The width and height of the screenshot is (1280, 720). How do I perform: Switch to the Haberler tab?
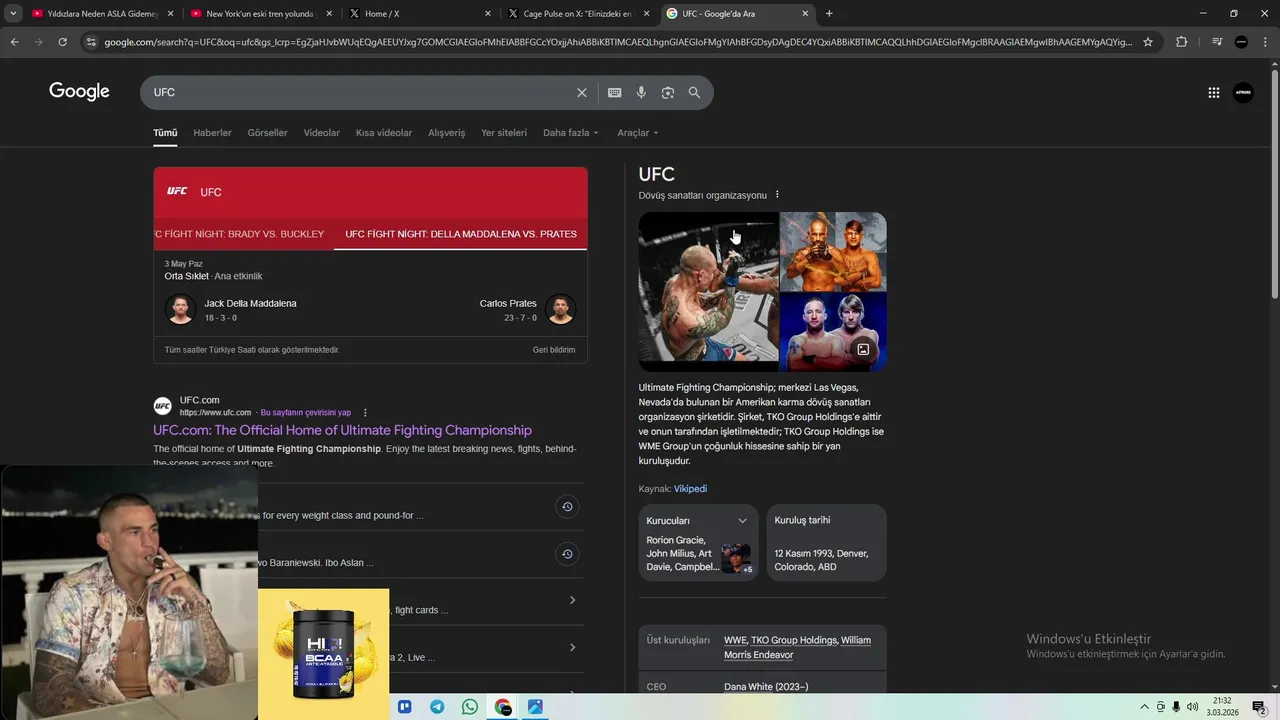click(212, 132)
